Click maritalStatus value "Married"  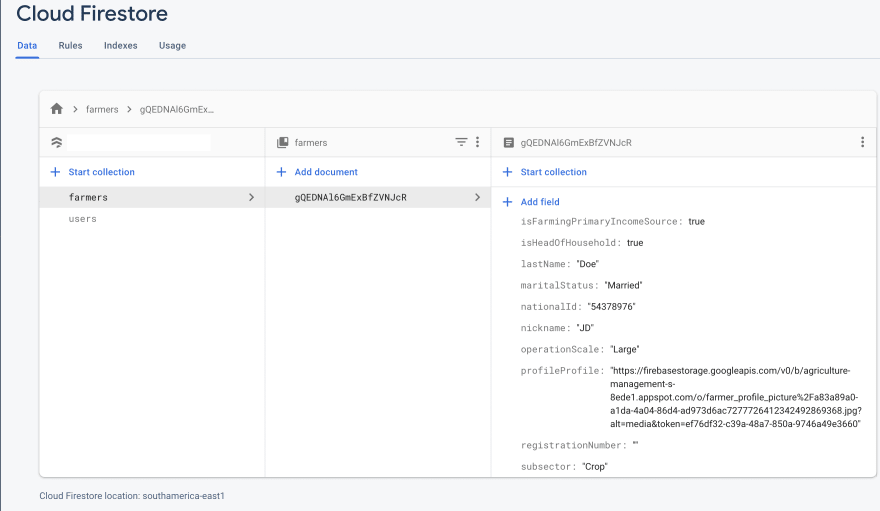click(623, 286)
